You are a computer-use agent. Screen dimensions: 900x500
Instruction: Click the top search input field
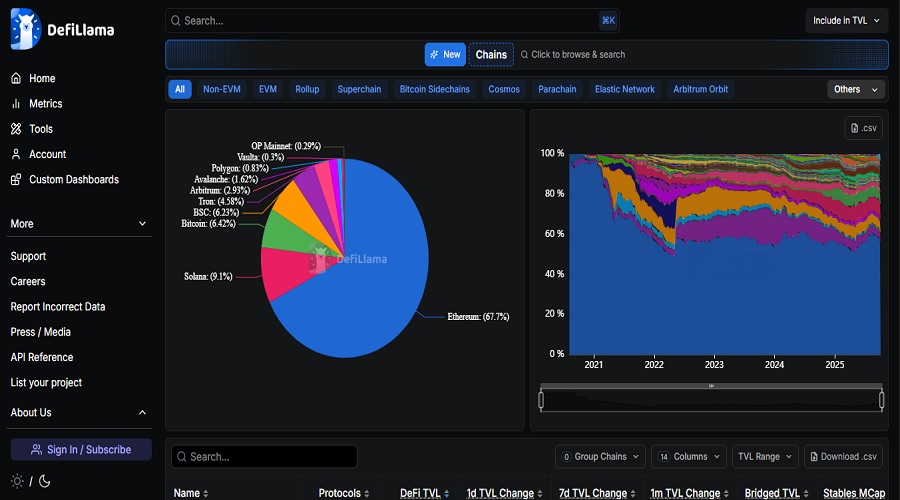pos(380,21)
